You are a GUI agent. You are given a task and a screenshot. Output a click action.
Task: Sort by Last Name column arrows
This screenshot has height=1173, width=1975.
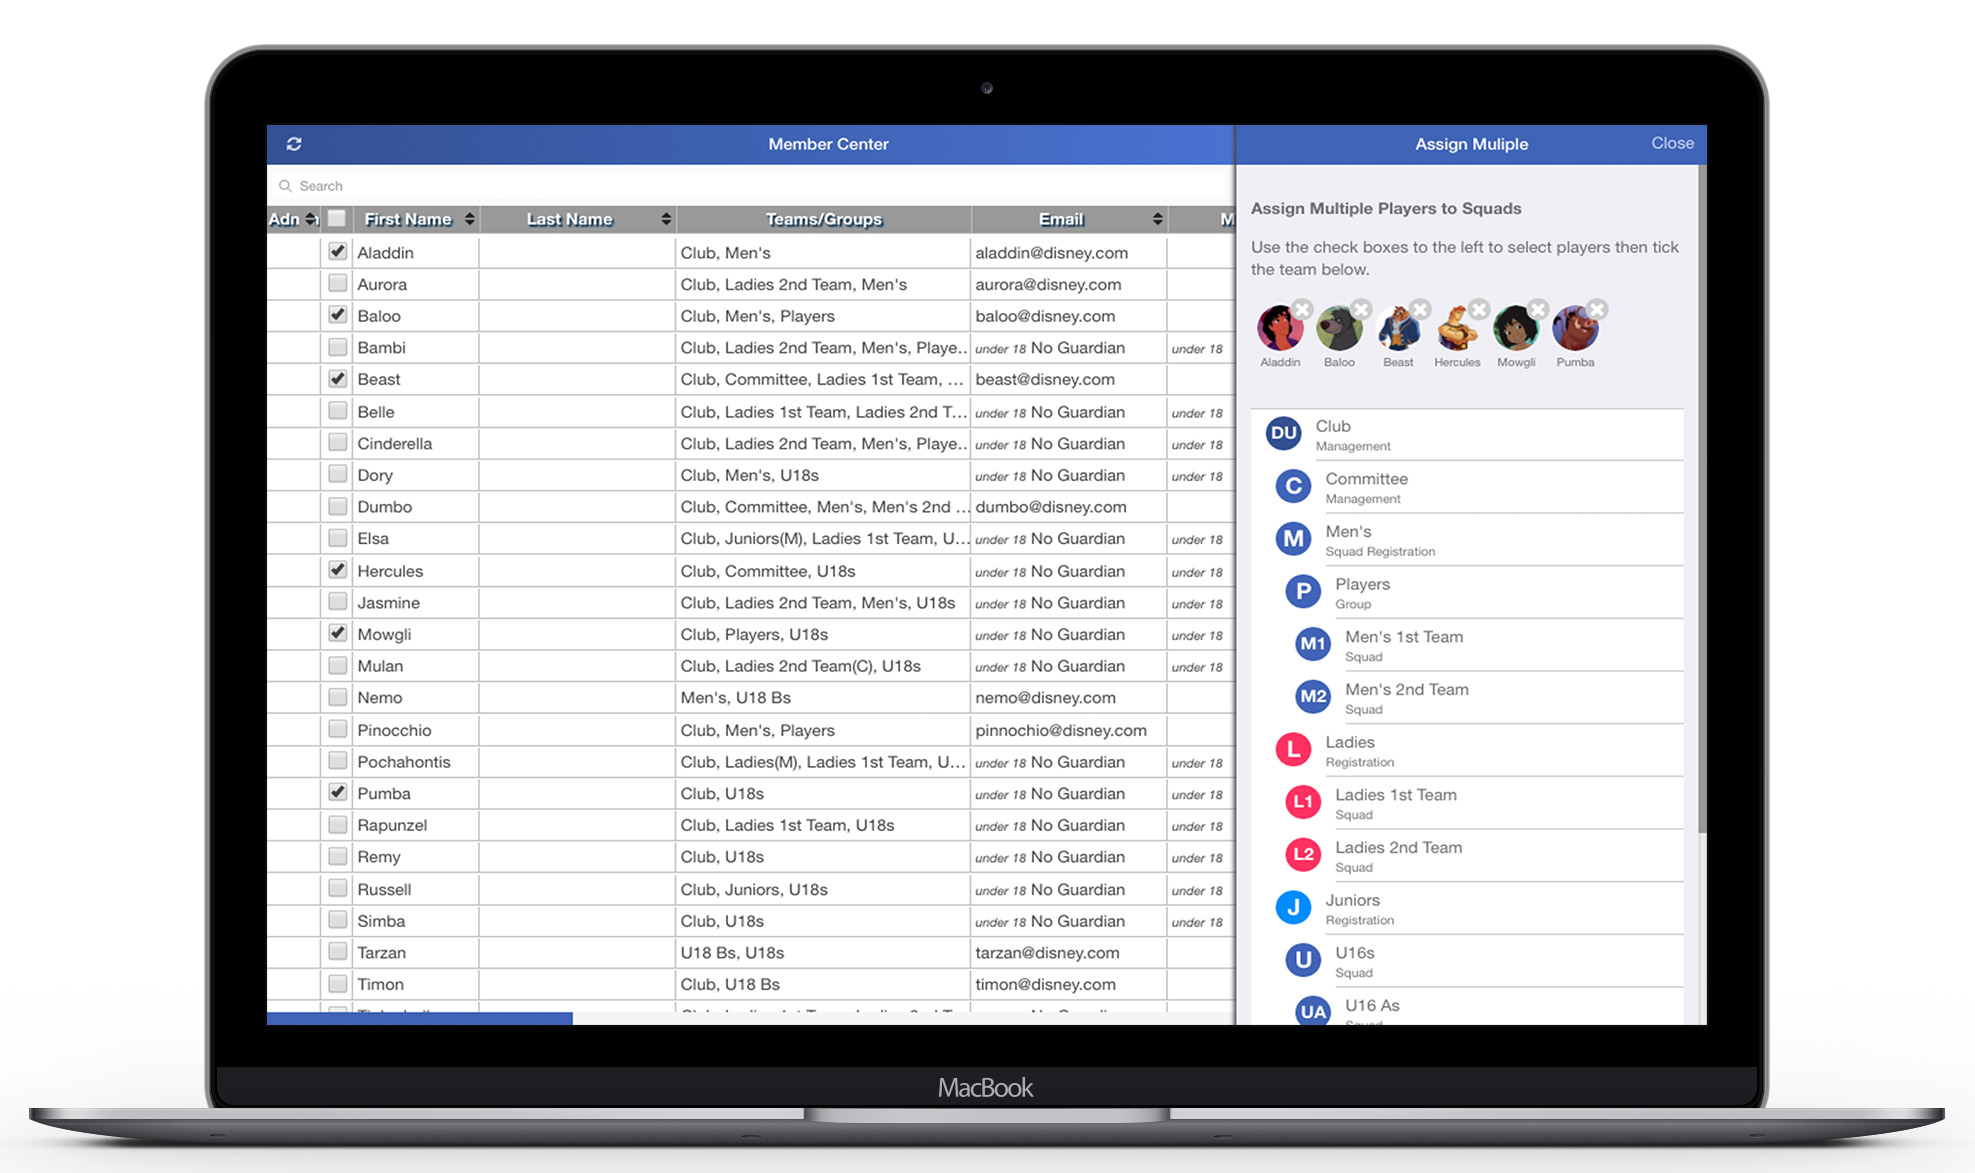666,219
